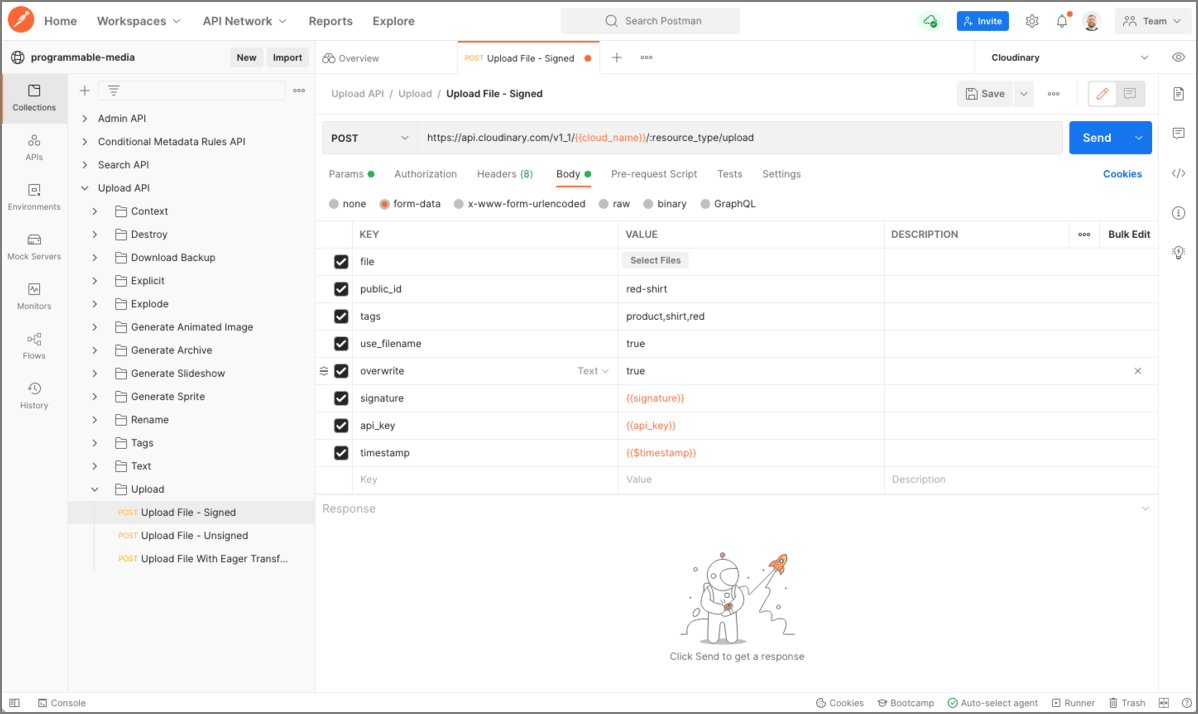Screen dimensions: 1198x714
Task: Open the Pre-request Script tab
Action: click(x=654, y=174)
